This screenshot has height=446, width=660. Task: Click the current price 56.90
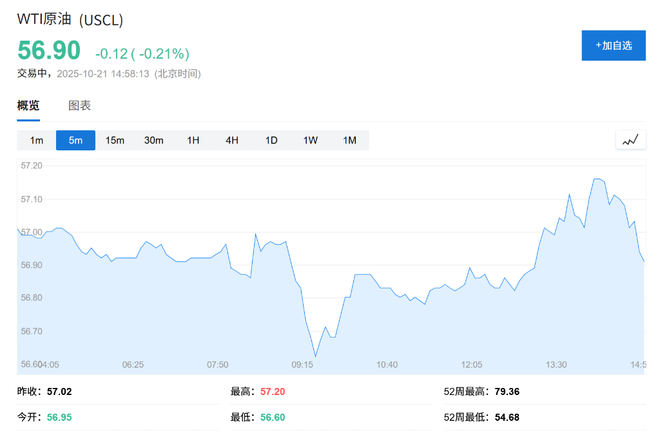[49, 52]
